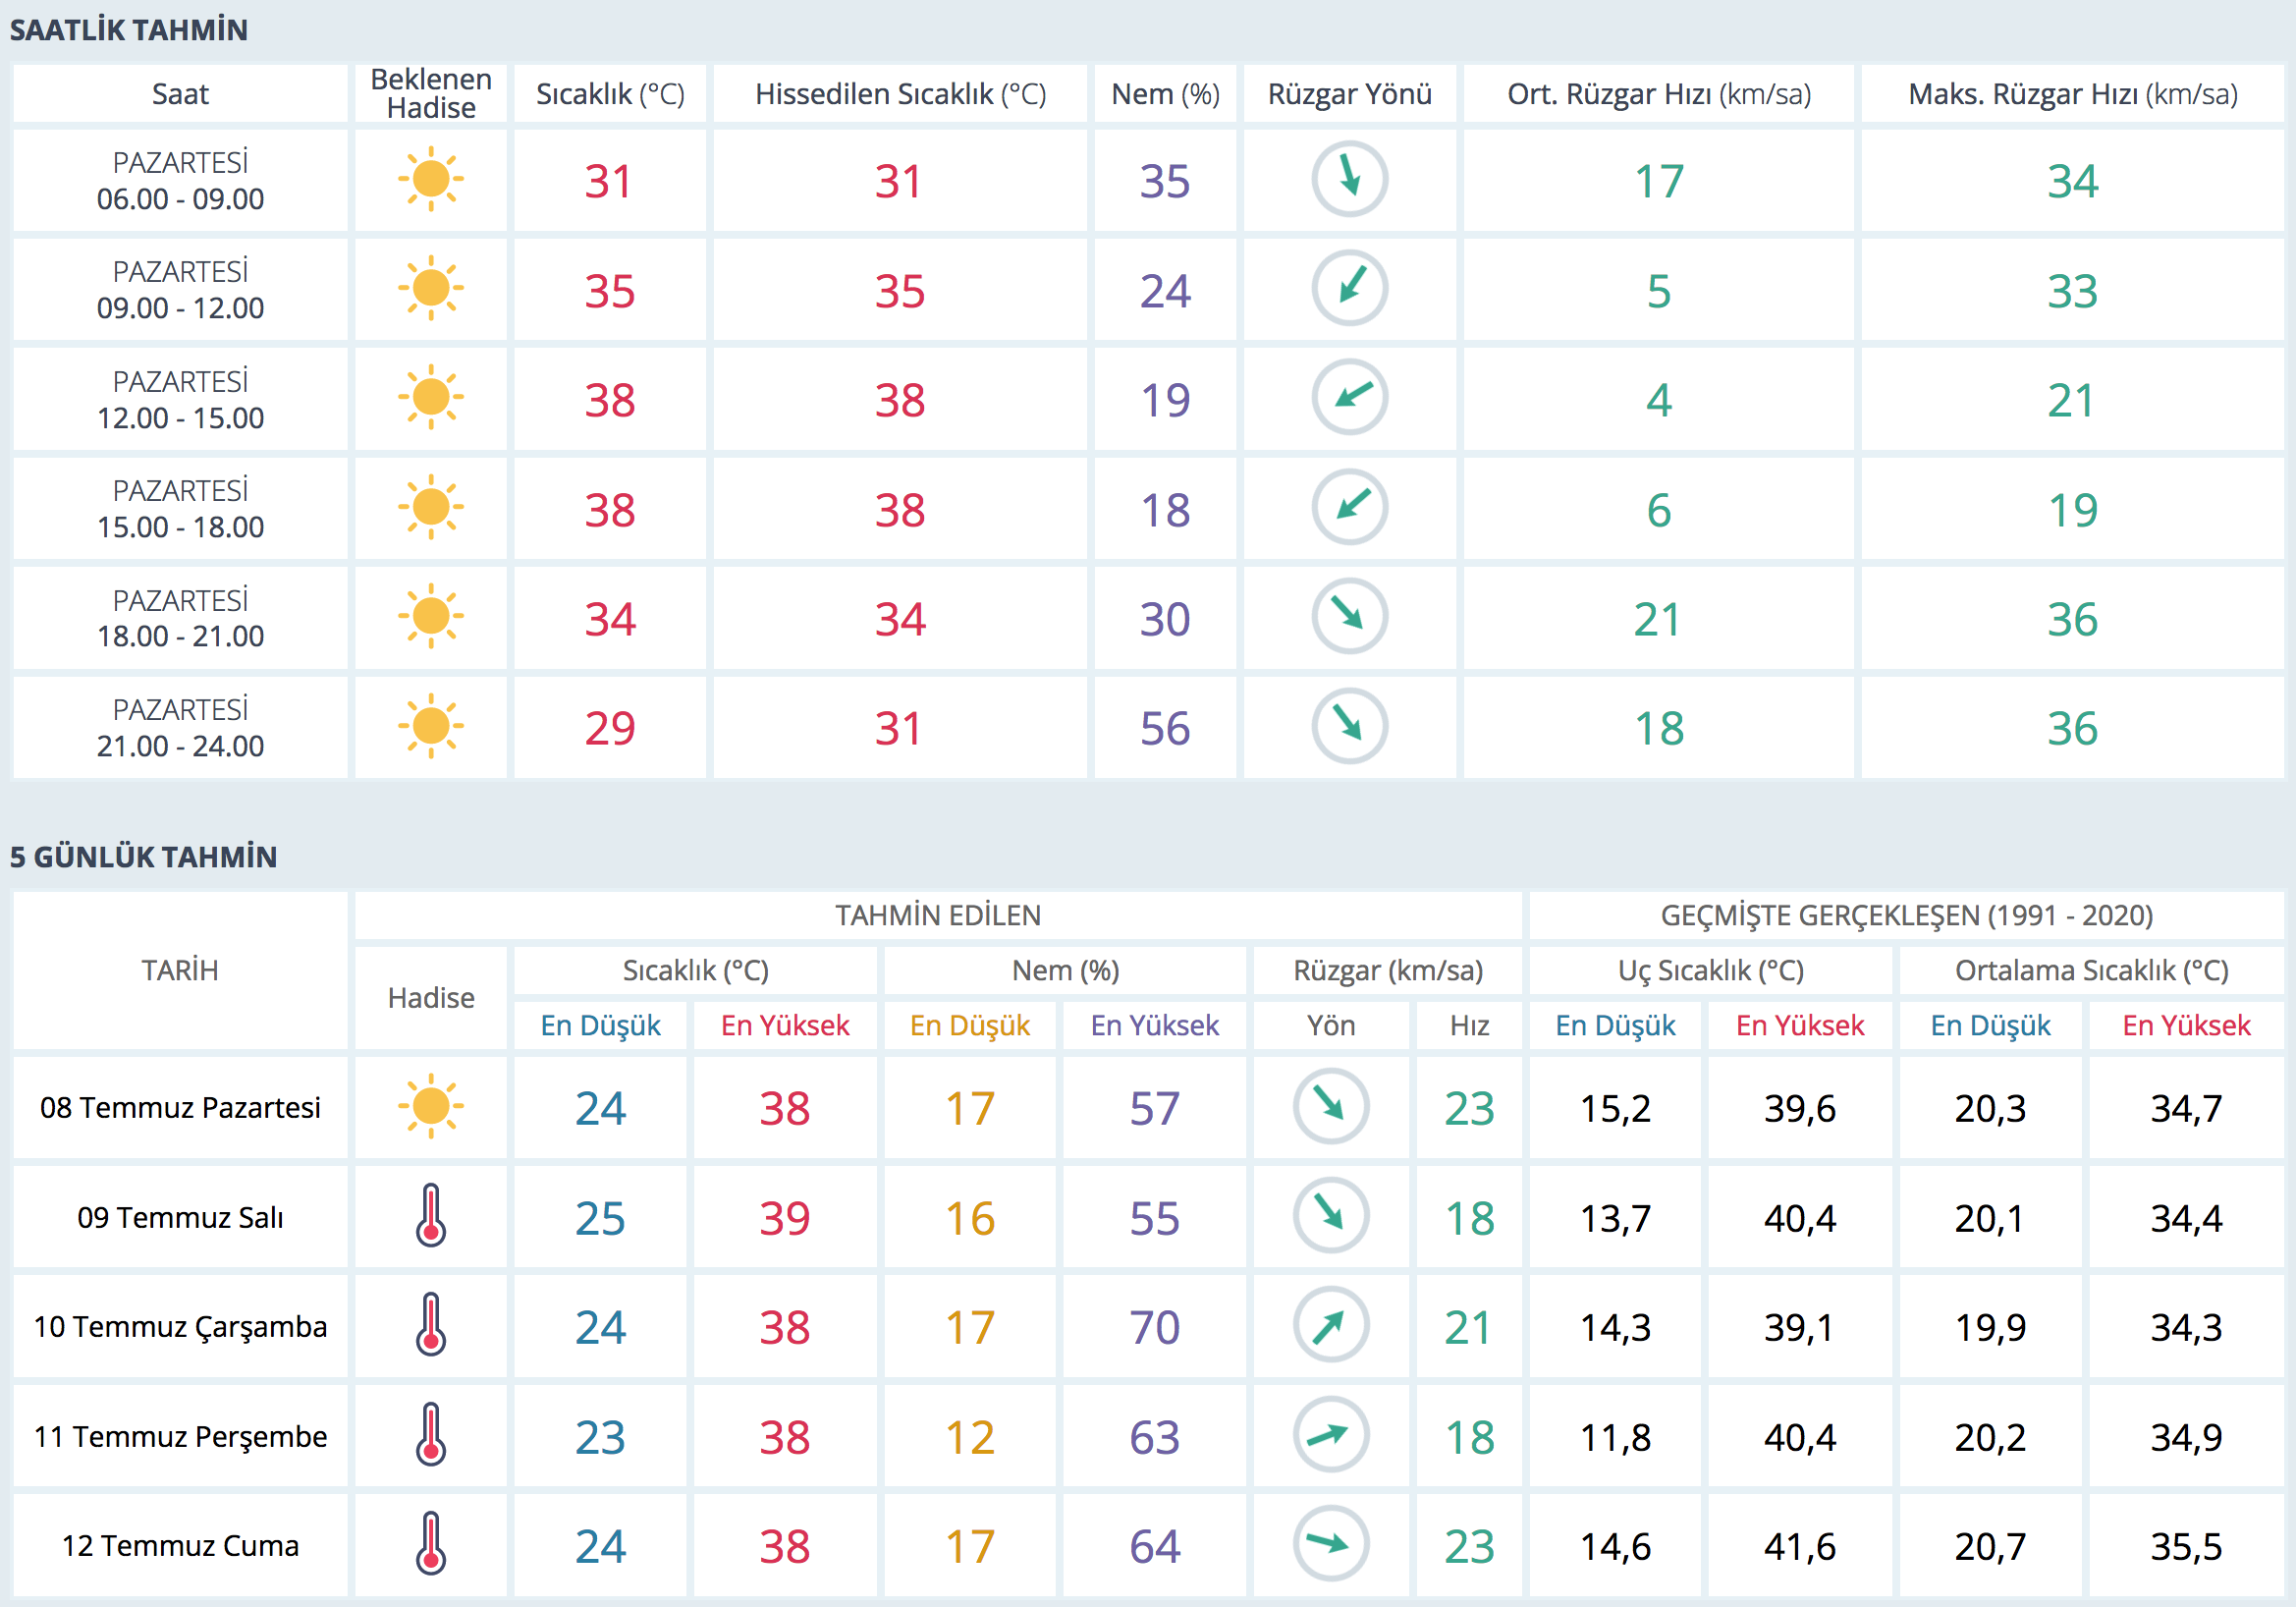
Task: Click GEÇMİŞTE GERÇEKLEŞEN (1991 - 2020) header
Action: 1906,915
